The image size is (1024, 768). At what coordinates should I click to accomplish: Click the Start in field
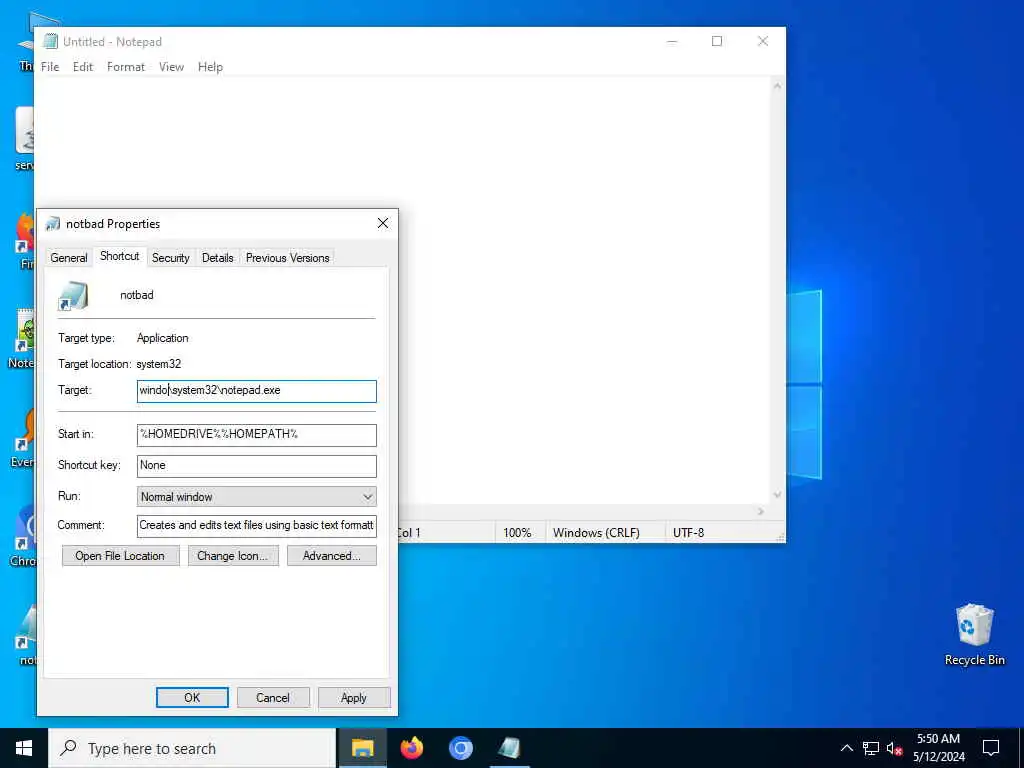[257, 435]
